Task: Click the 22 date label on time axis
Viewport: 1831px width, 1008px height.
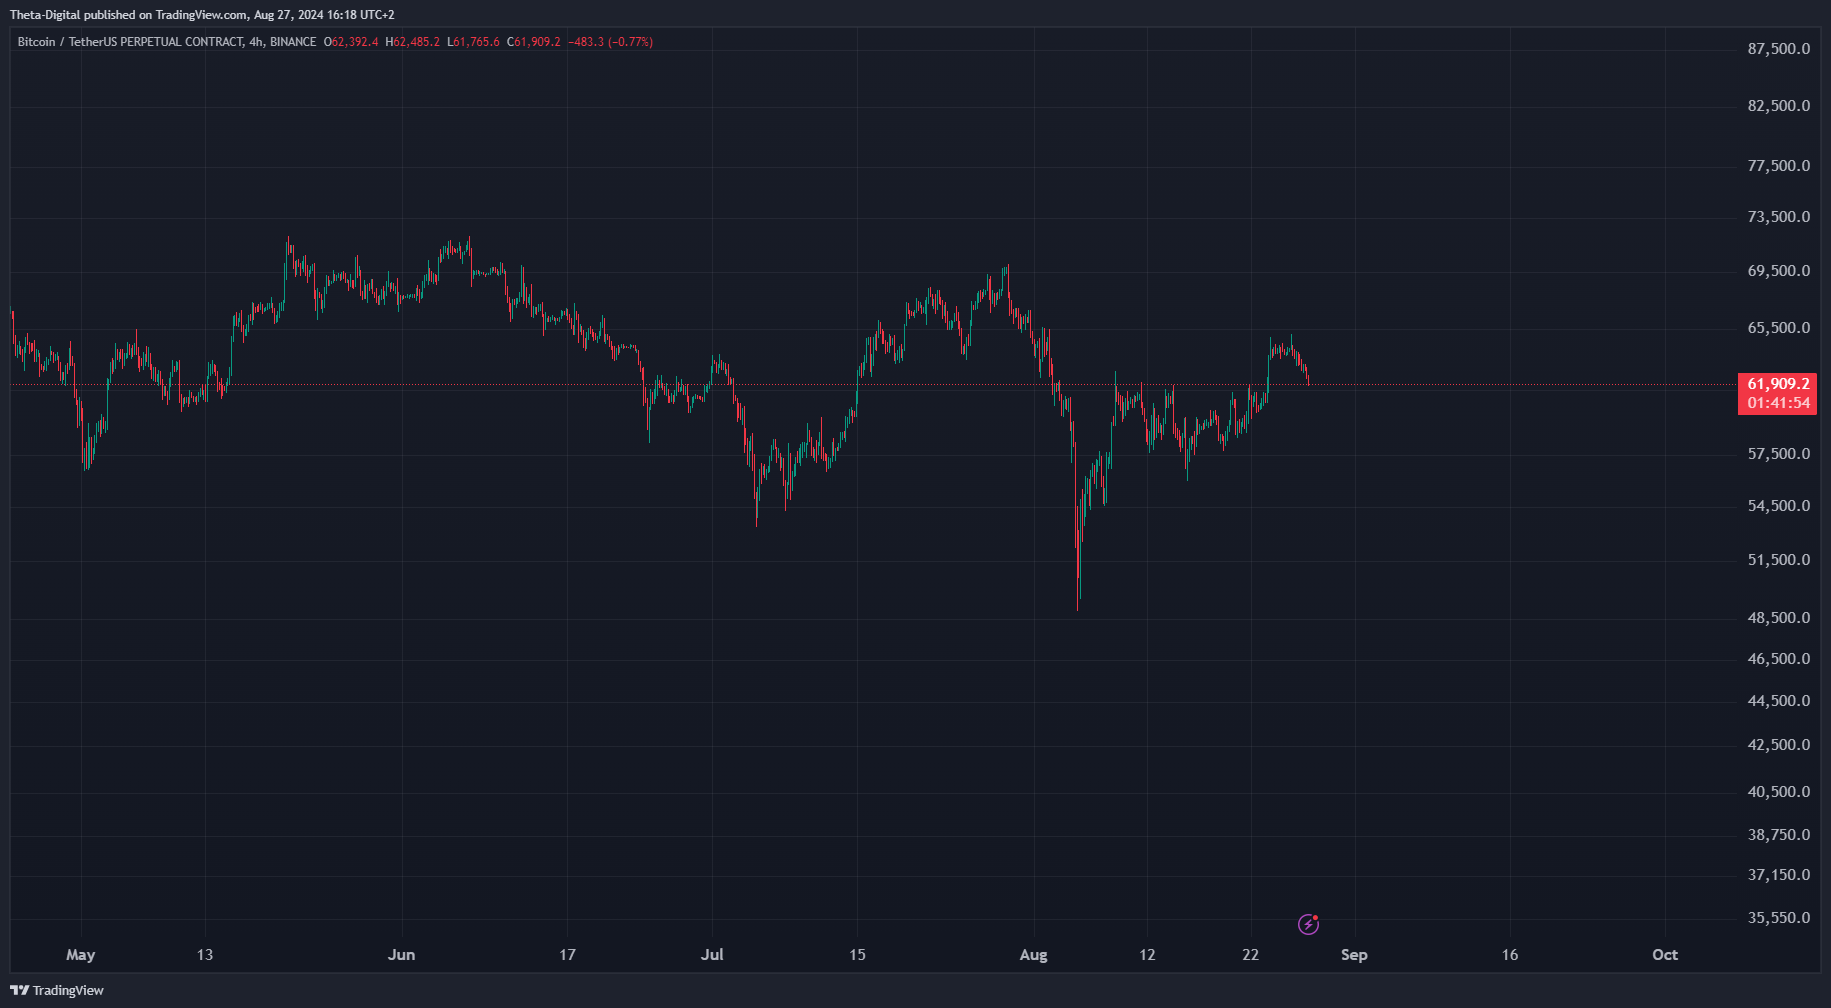Action: pyautogui.click(x=1251, y=955)
